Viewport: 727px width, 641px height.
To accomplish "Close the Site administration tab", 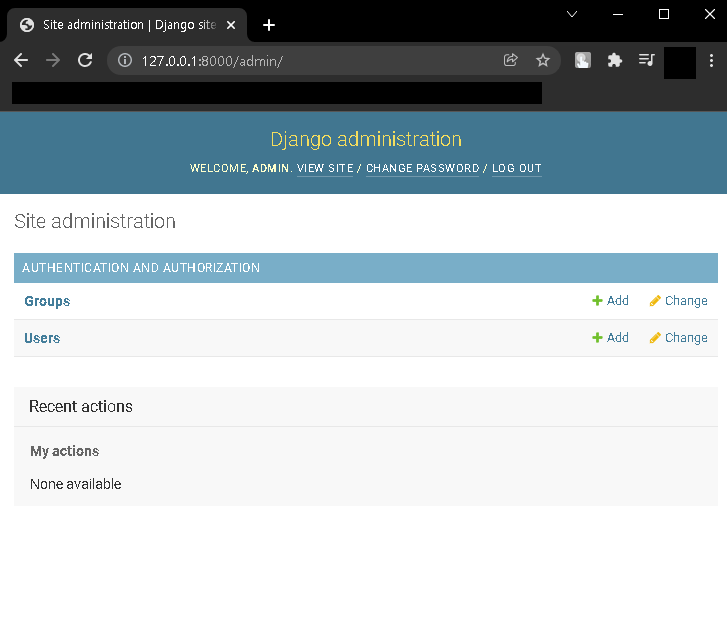I will [x=231, y=25].
